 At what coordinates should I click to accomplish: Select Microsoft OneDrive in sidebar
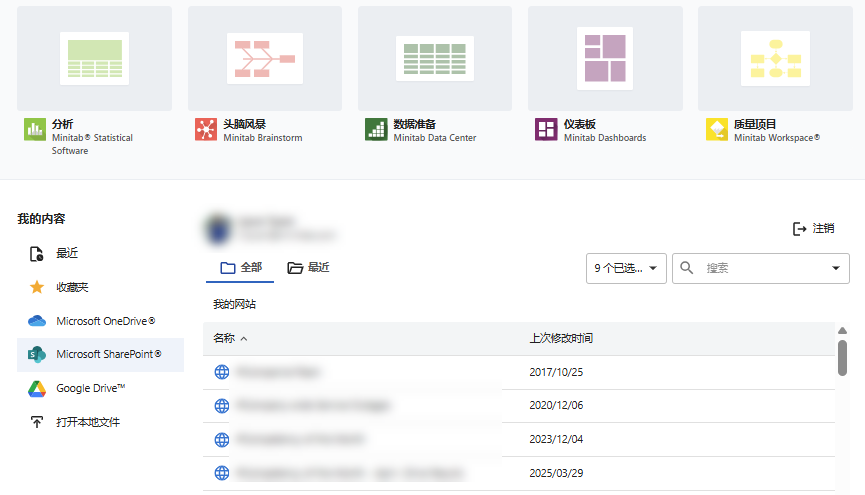pos(100,321)
